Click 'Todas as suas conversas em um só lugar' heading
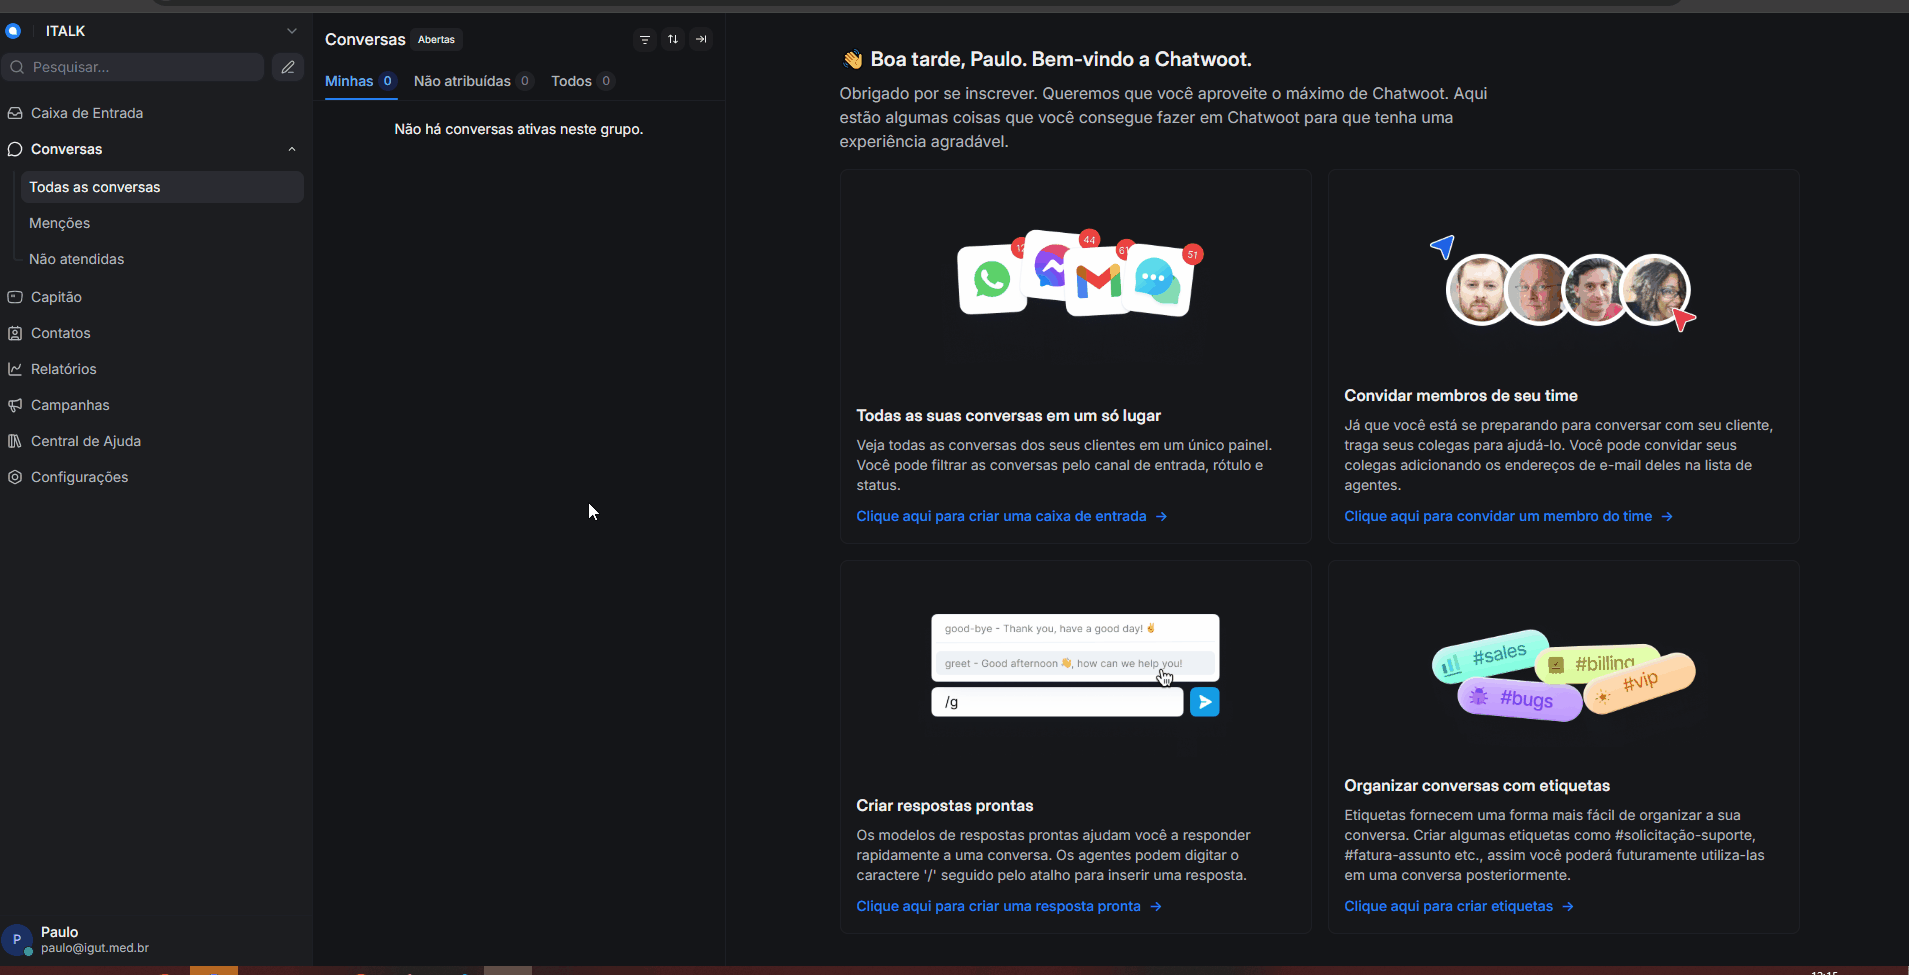Image resolution: width=1909 pixels, height=975 pixels. click(x=1008, y=416)
